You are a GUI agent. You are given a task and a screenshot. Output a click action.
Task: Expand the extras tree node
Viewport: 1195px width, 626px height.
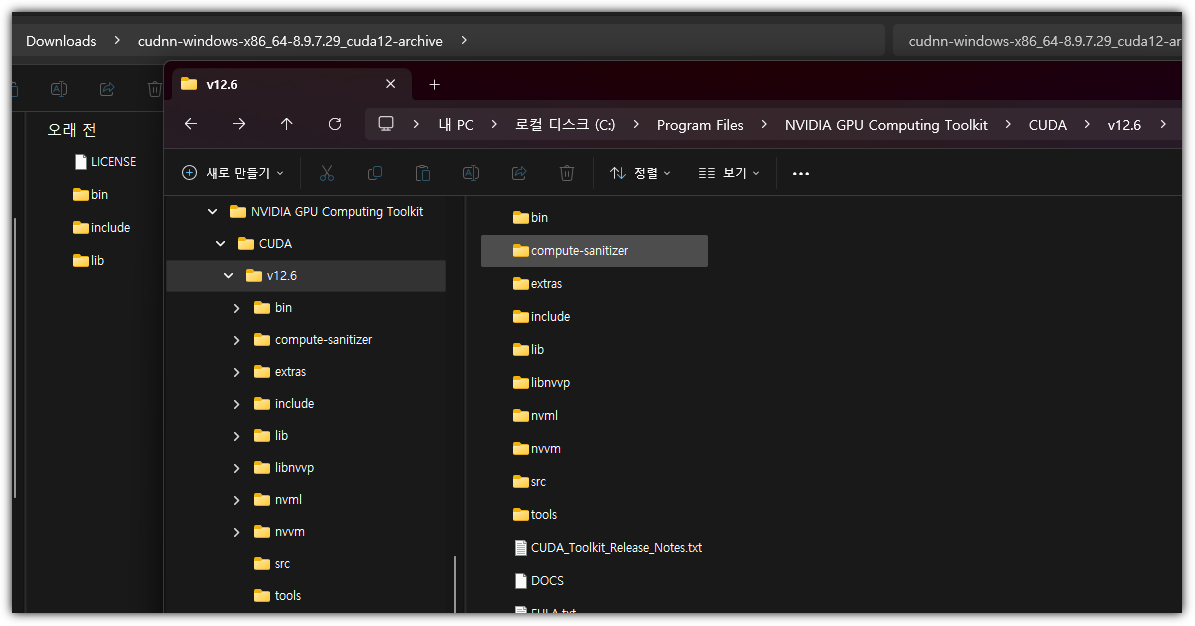pyautogui.click(x=236, y=372)
